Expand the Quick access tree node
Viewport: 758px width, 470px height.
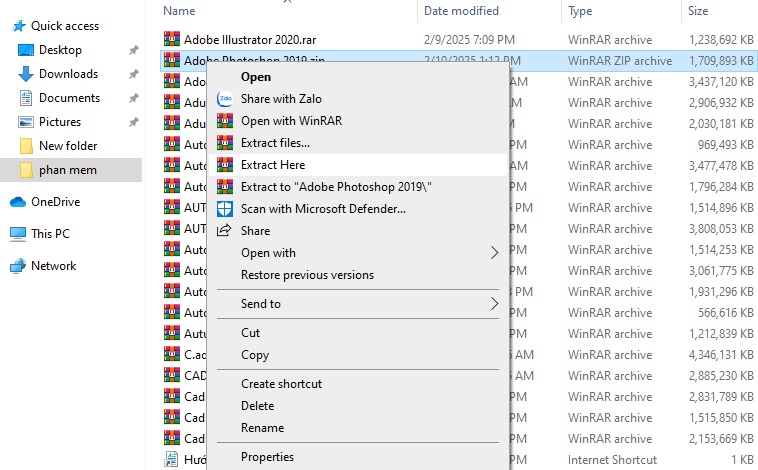coord(8,26)
